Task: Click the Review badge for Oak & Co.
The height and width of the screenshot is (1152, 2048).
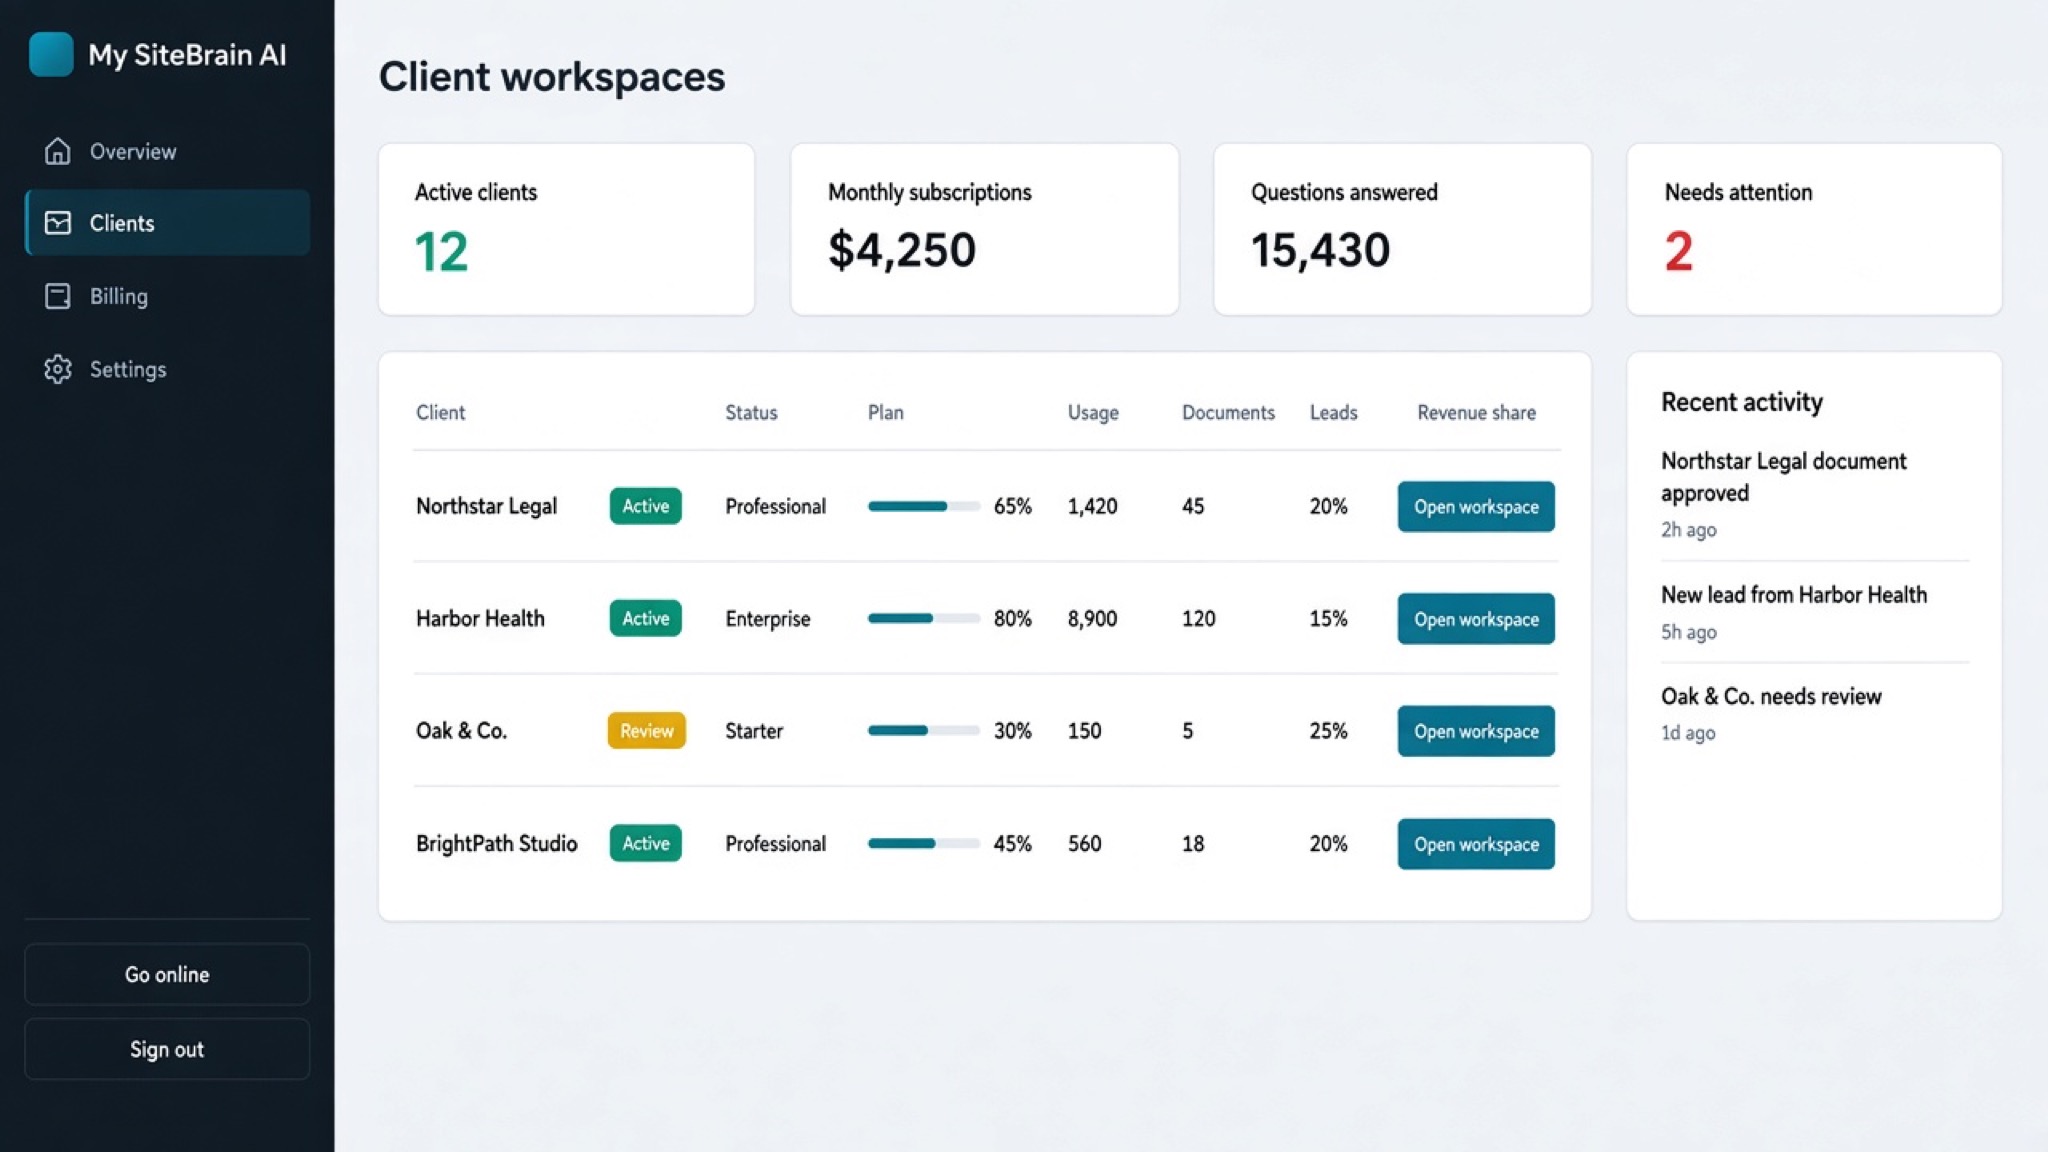Action: [x=647, y=730]
